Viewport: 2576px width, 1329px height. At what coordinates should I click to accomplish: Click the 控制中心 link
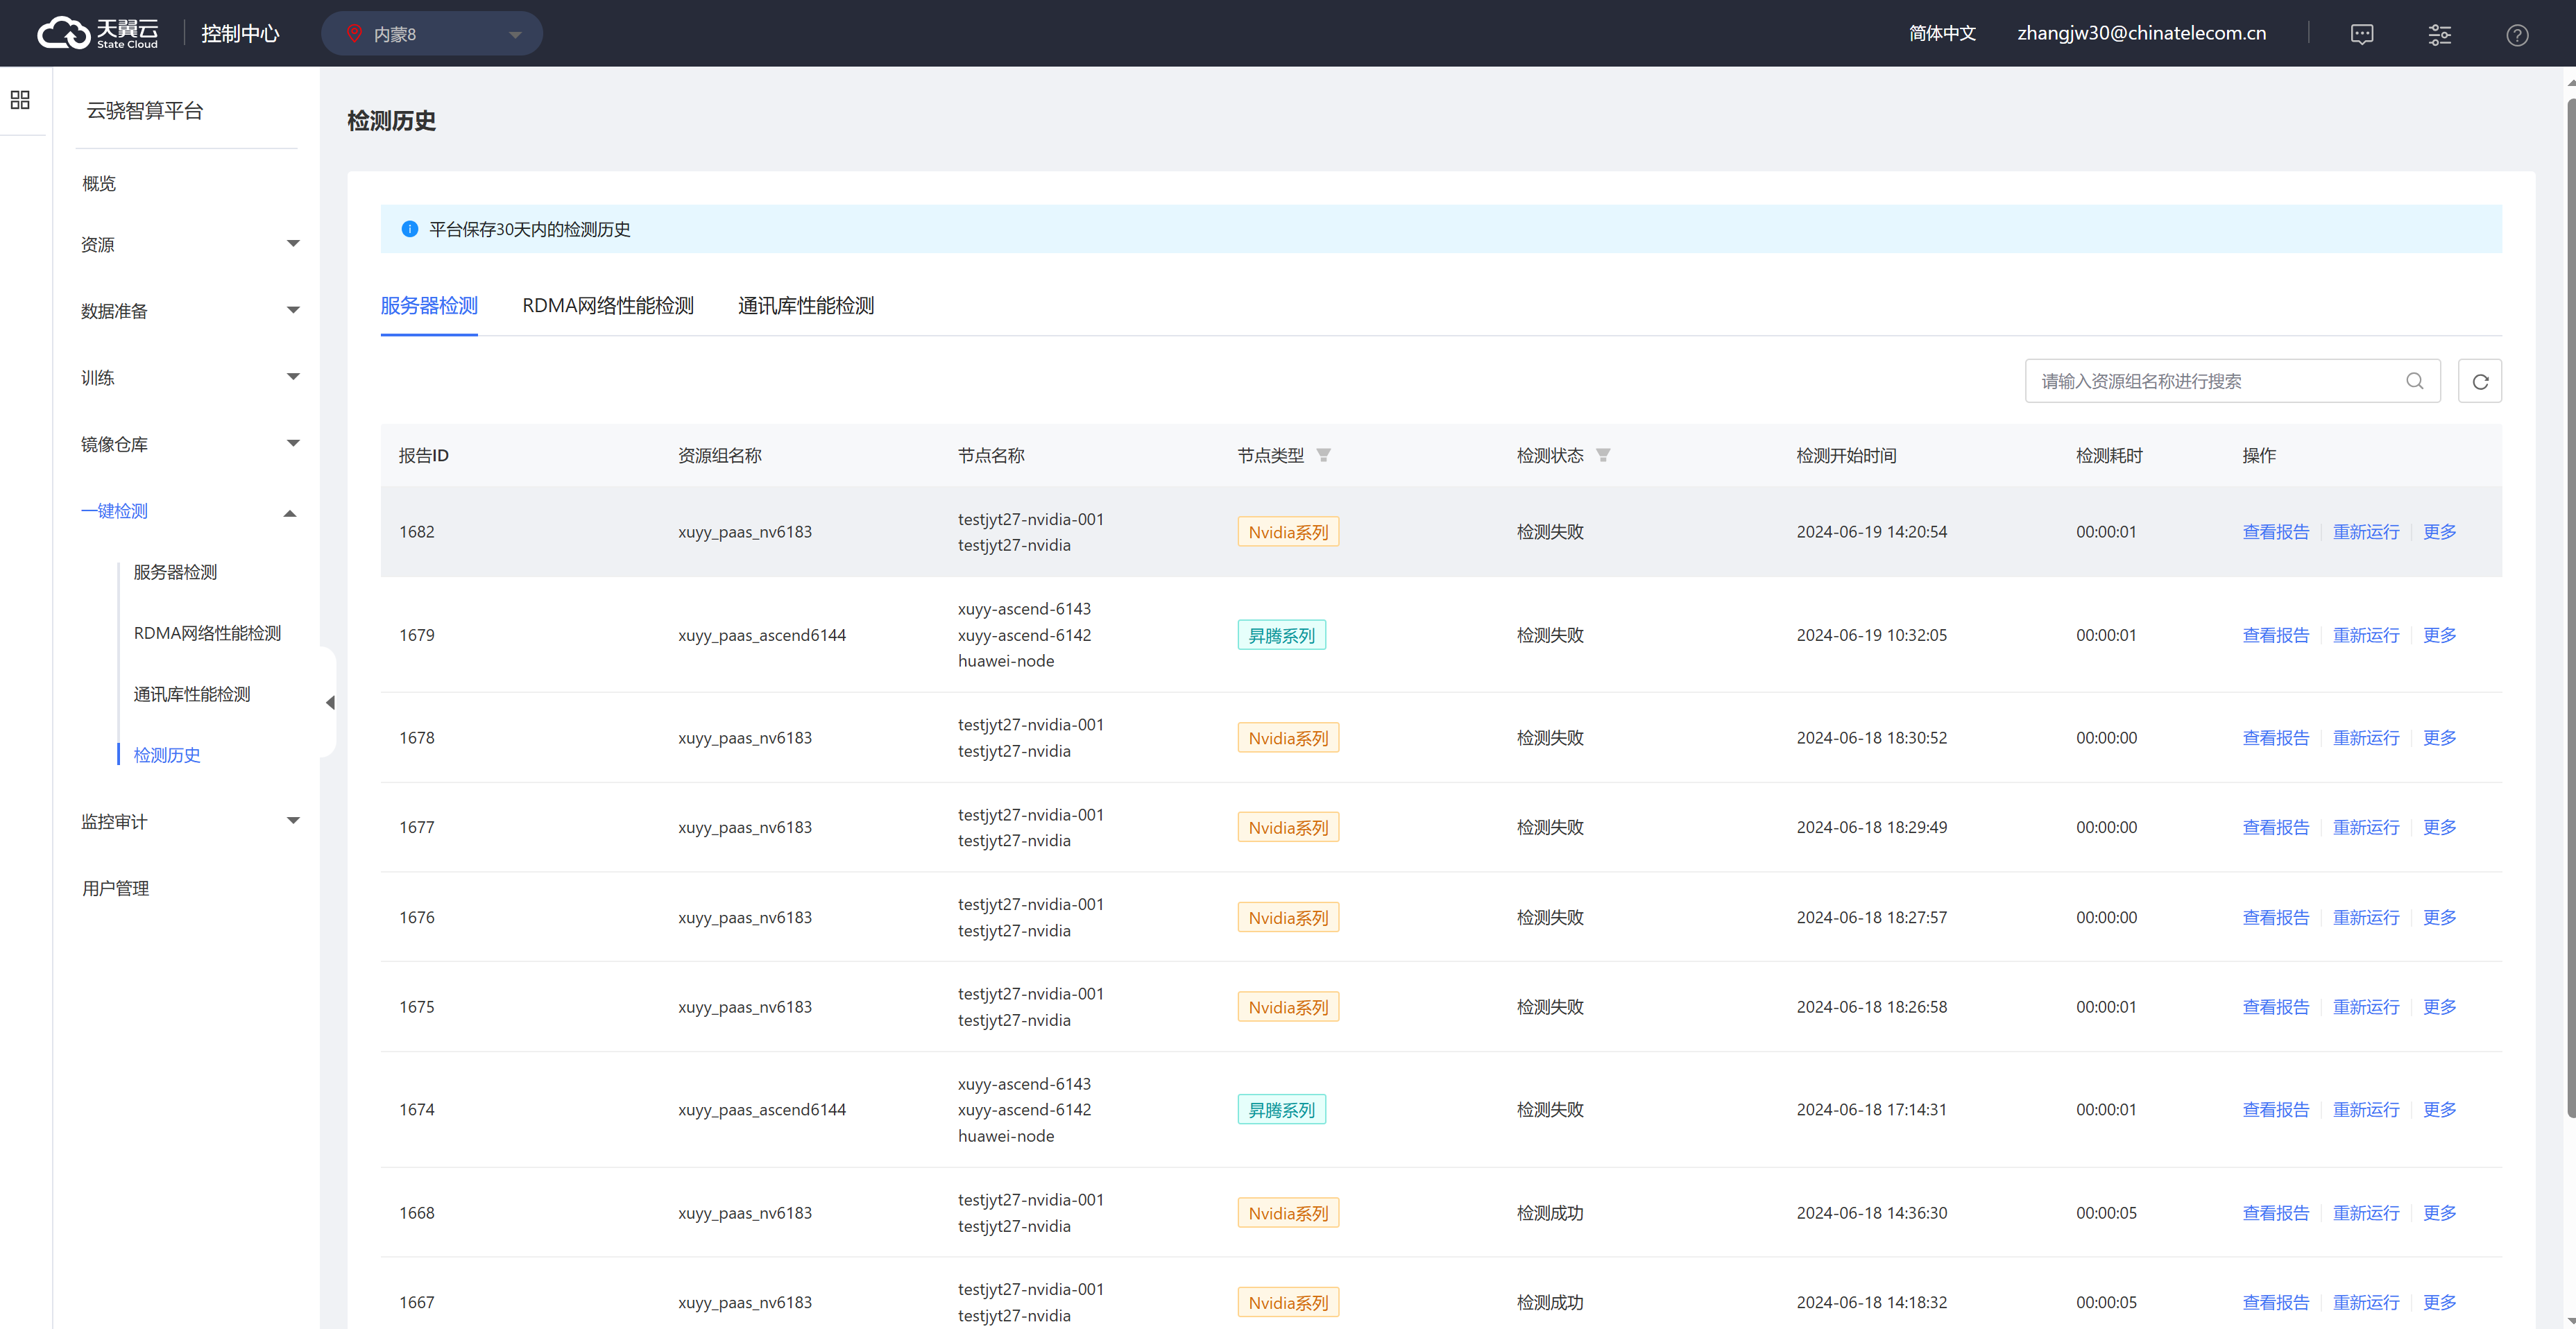pyautogui.click(x=240, y=33)
